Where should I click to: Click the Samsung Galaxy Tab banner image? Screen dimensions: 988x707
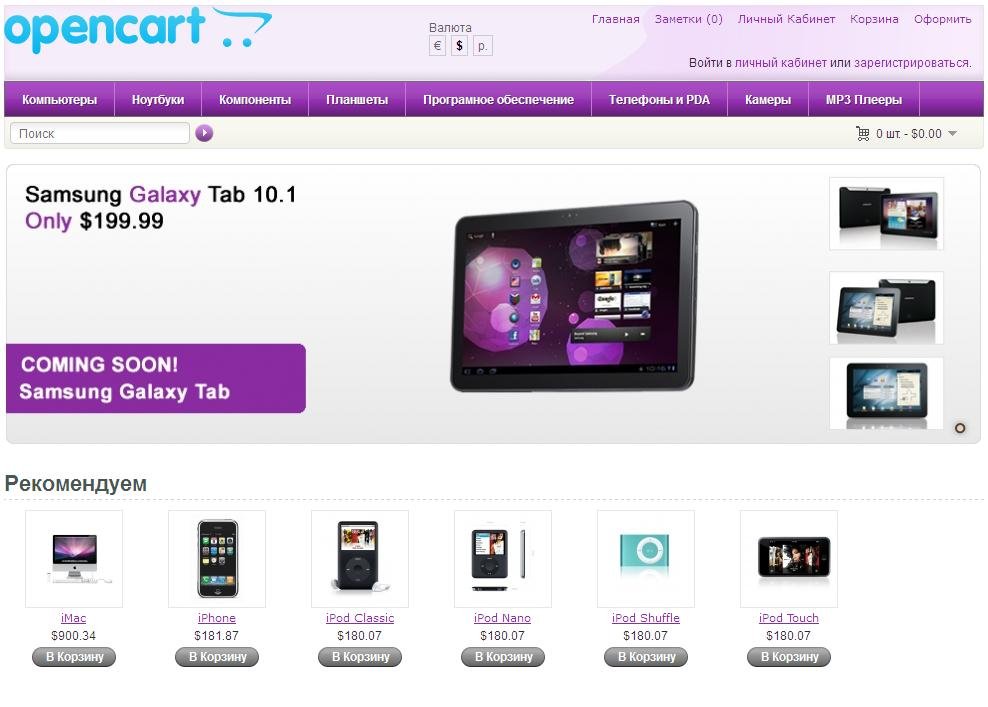574,296
